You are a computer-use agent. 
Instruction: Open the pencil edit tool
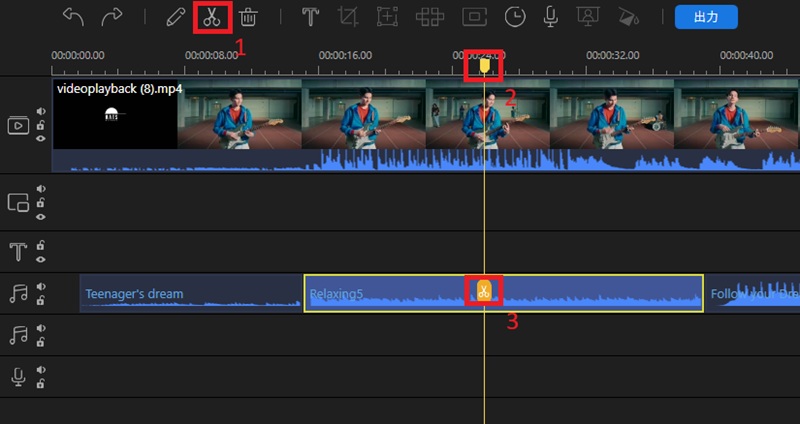pyautogui.click(x=176, y=17)
